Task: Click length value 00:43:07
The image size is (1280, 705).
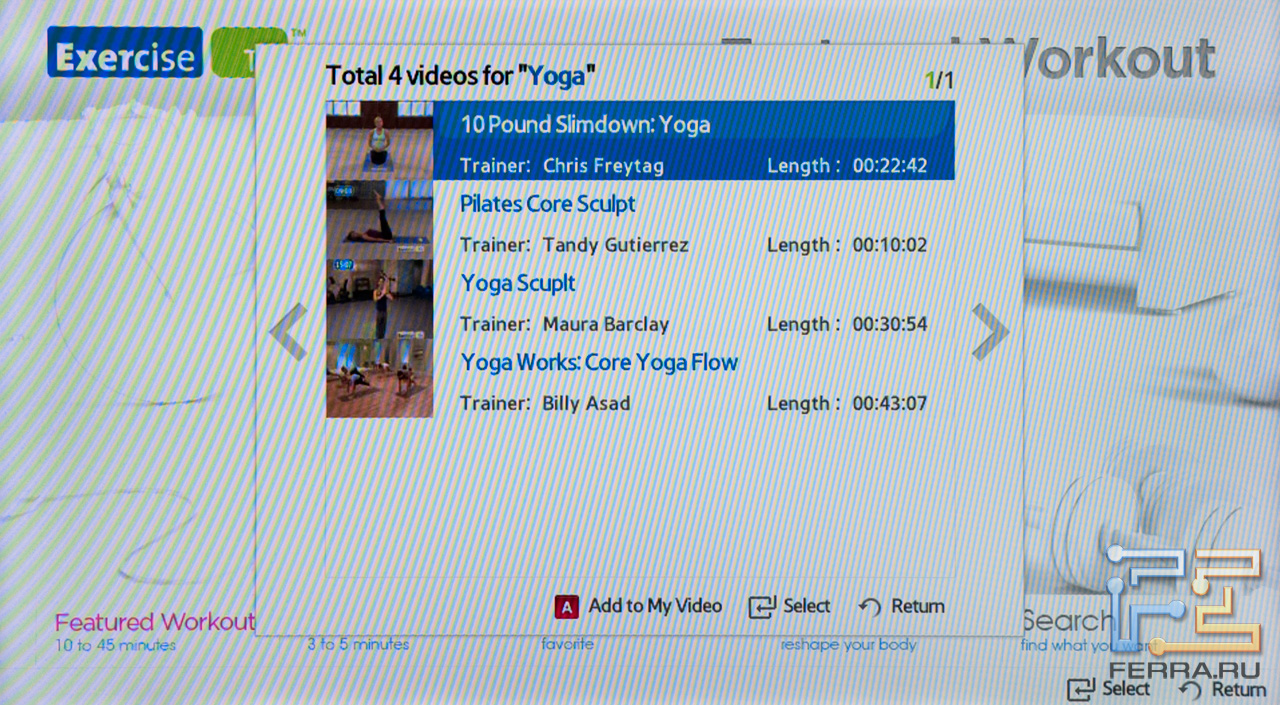Action: (890, 403)
